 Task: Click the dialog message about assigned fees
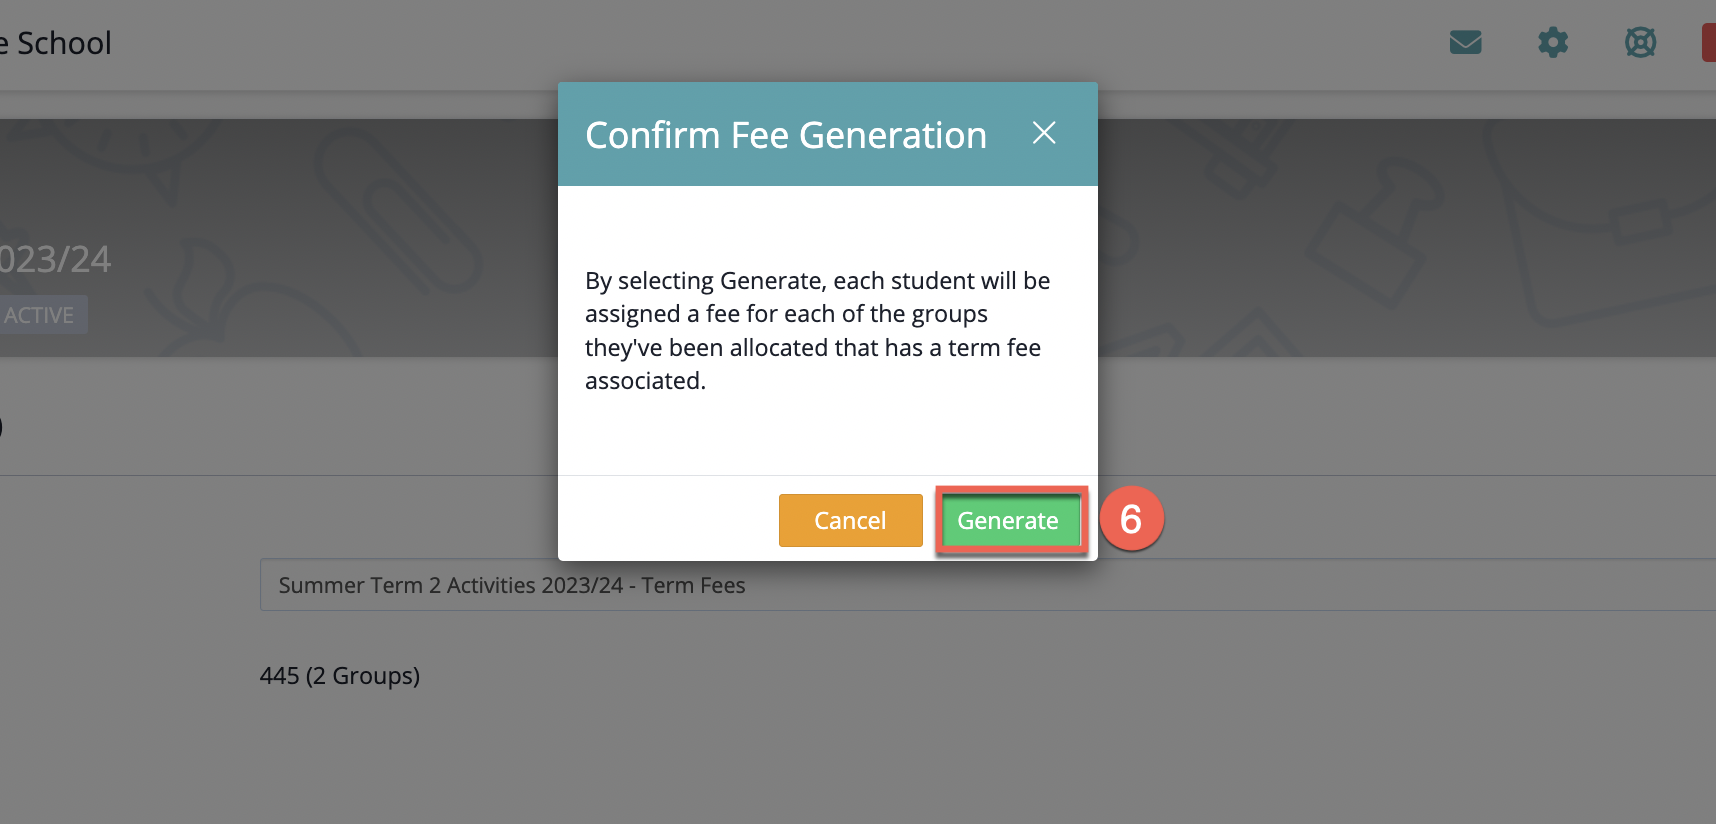coord(817,330)
